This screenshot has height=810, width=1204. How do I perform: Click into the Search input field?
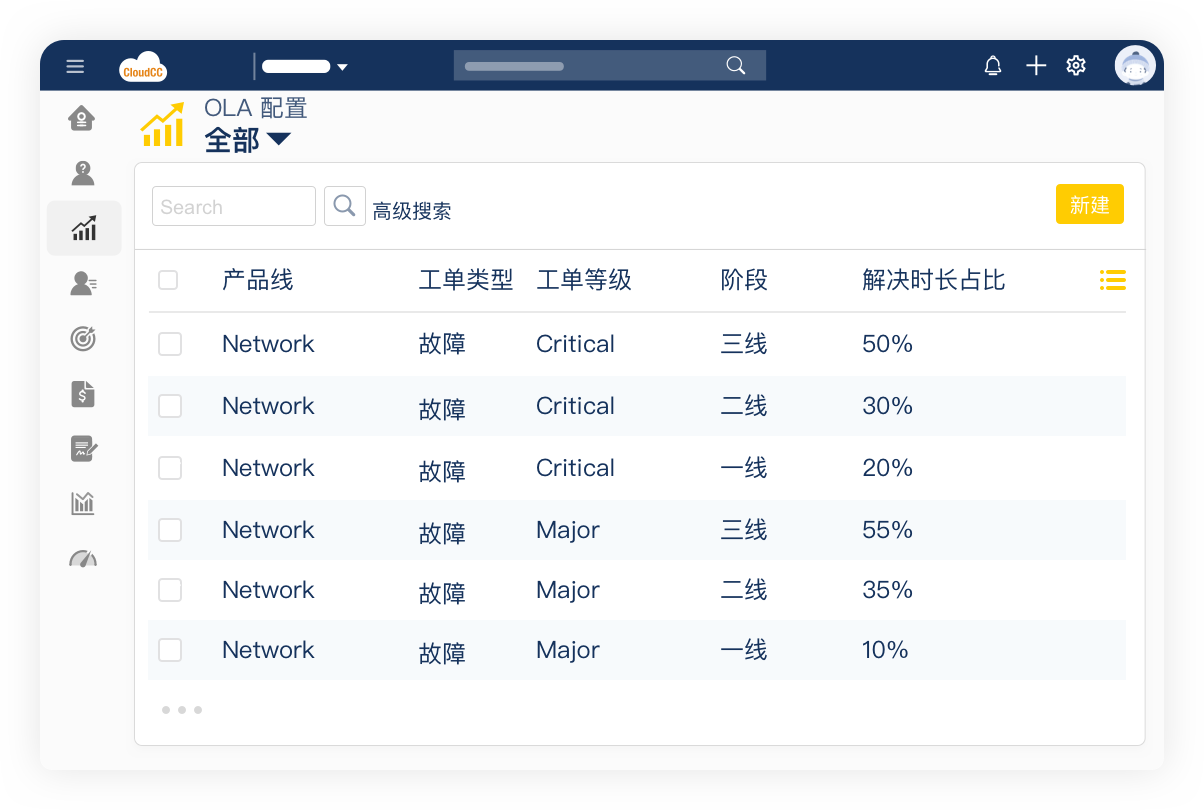click(x=234, y=207)
